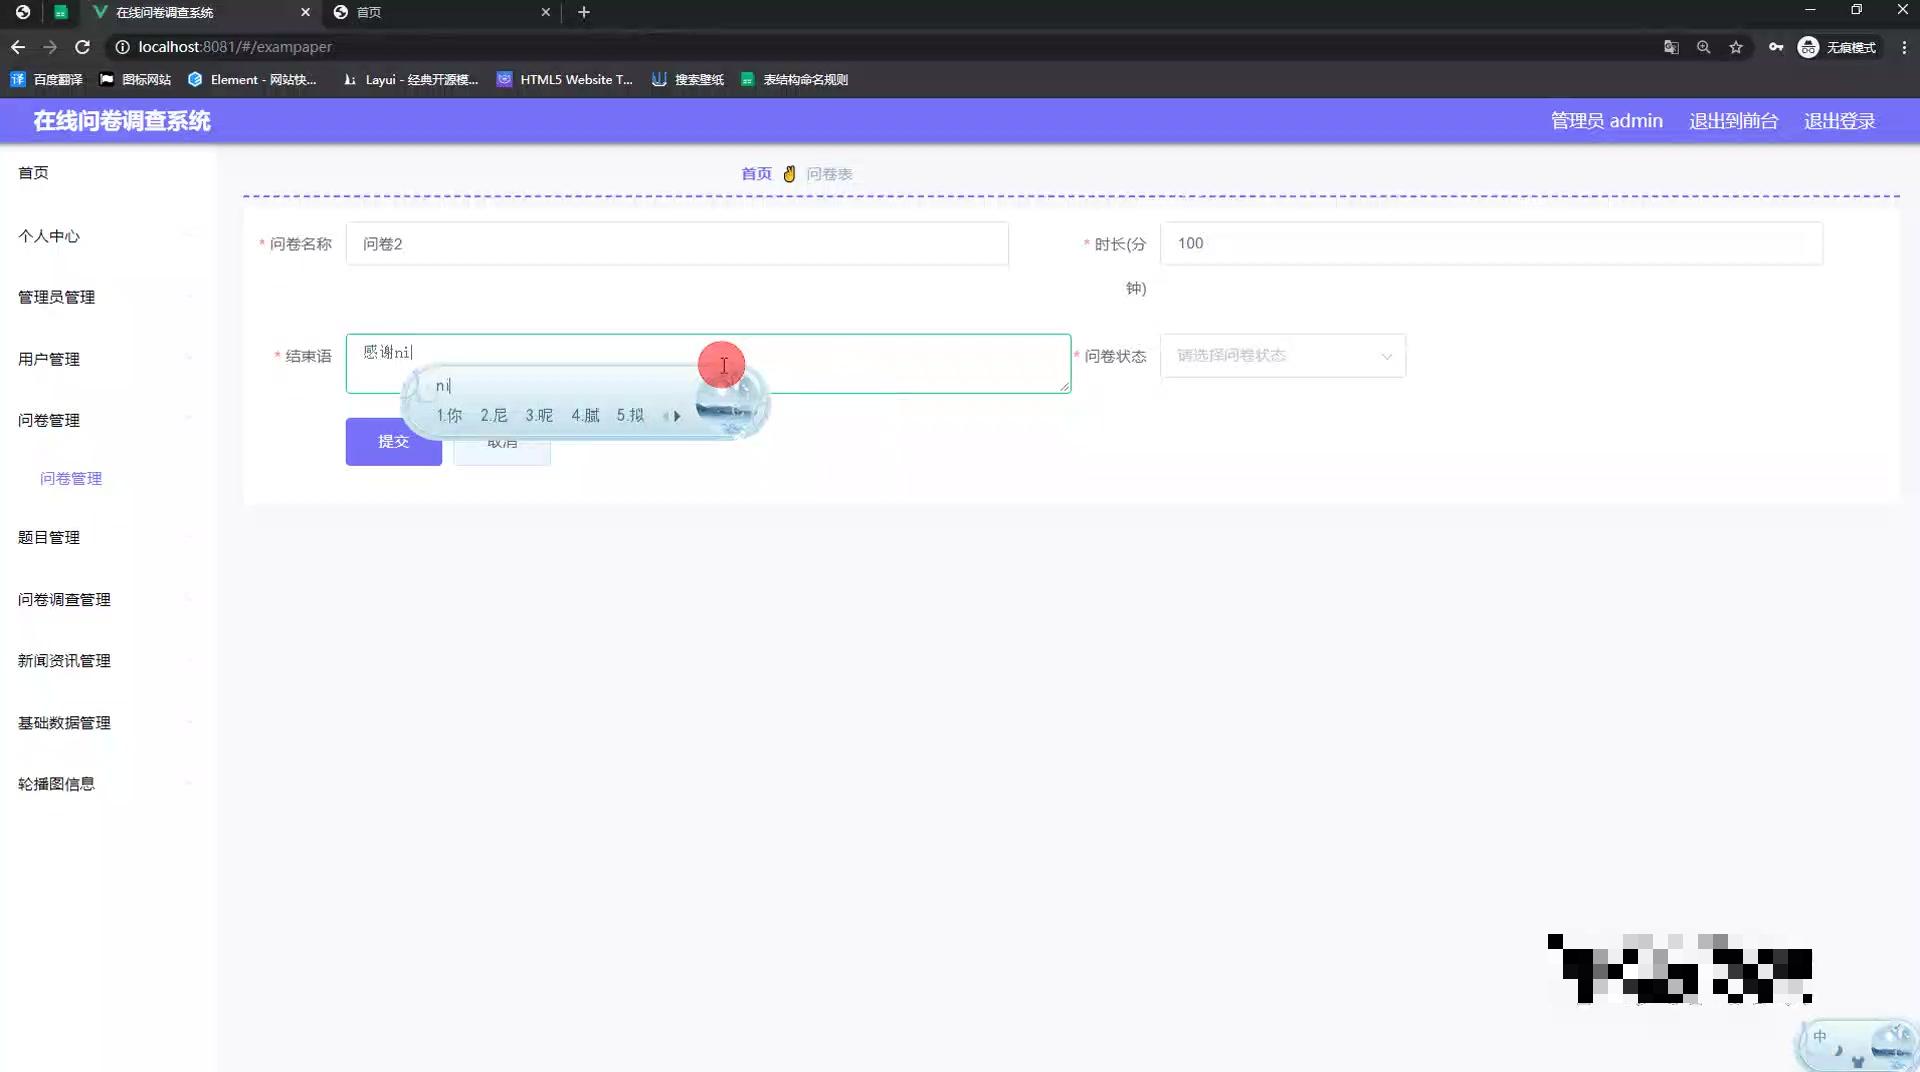Click the 提交 submit button

pyautogui.click(x=393, y=441)
